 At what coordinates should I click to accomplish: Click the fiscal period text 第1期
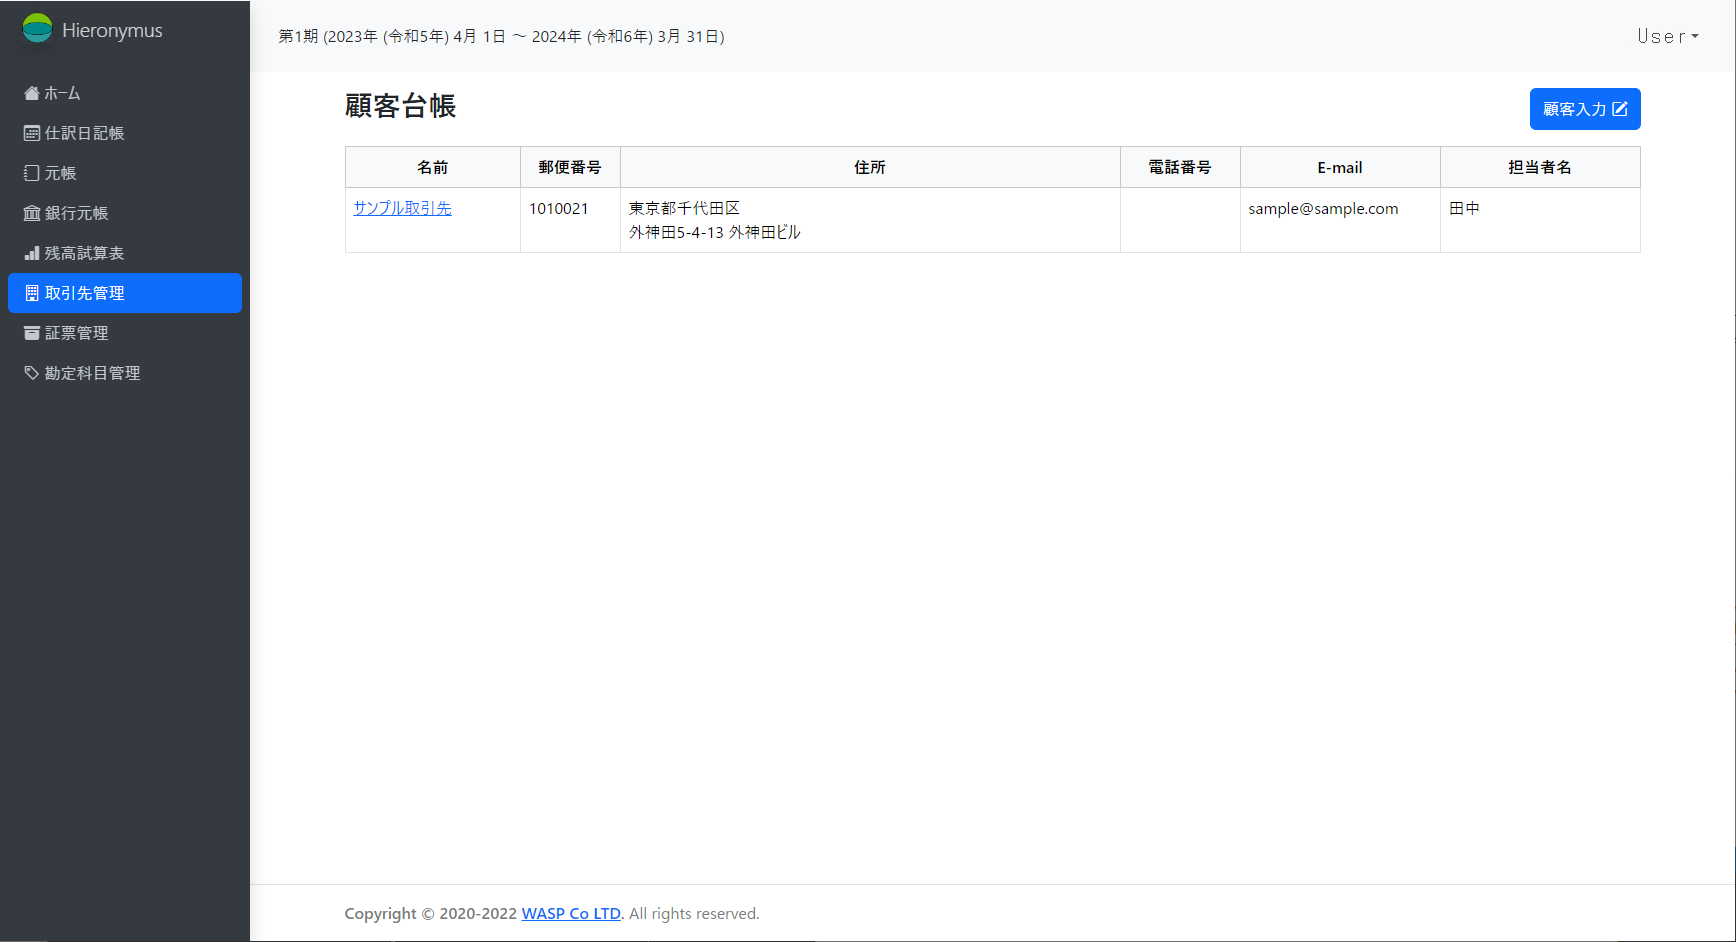pyautogui.click(x=501, y=36)
